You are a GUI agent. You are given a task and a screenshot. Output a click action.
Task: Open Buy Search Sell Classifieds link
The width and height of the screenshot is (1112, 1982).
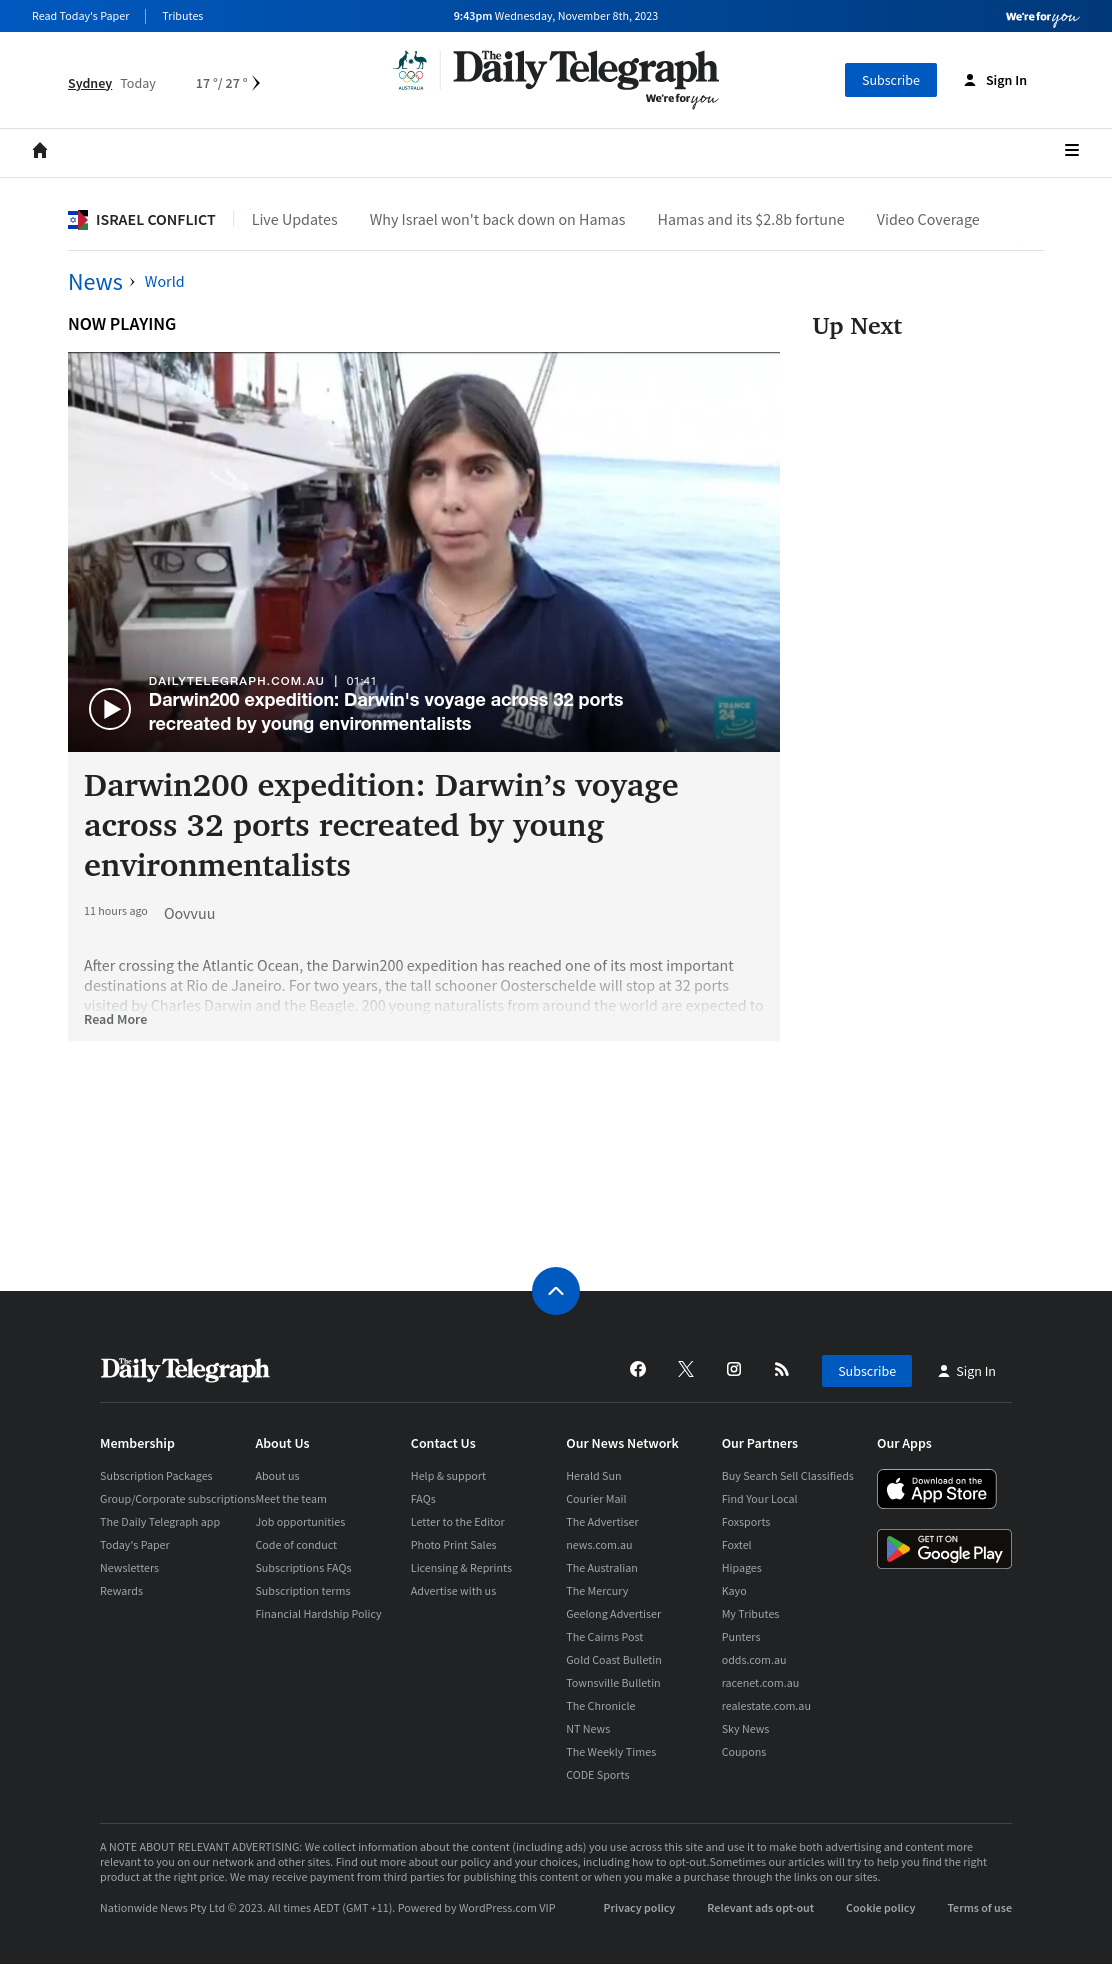click(x=788, y=1476)
